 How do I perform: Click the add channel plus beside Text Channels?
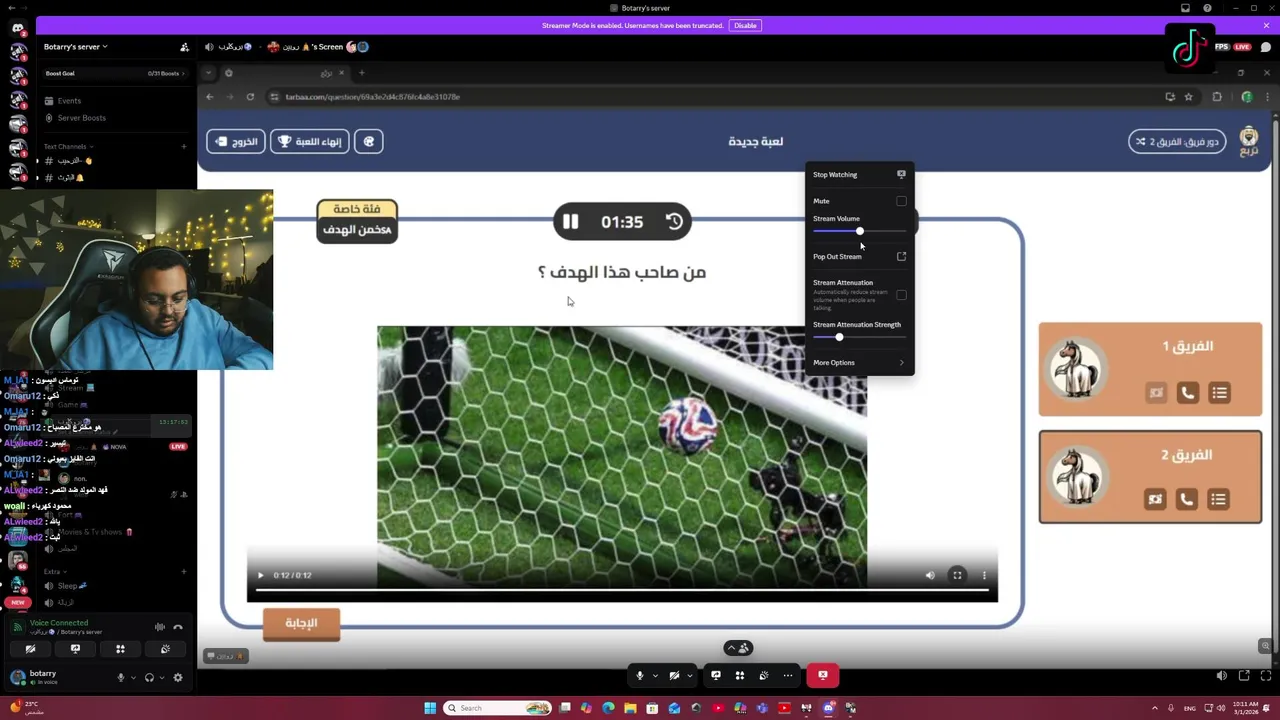183,147
